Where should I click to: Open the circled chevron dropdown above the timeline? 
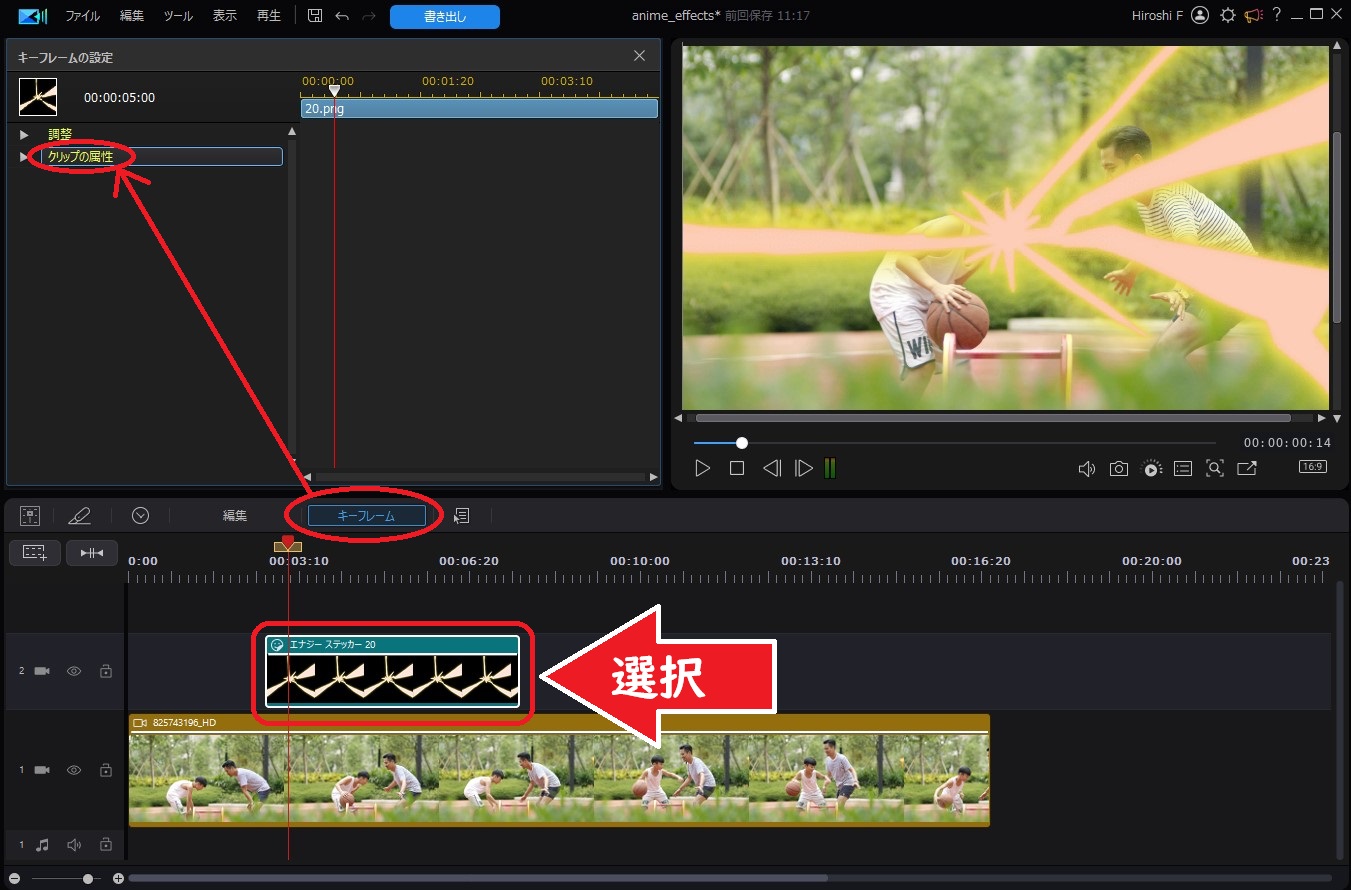[141, 515]
